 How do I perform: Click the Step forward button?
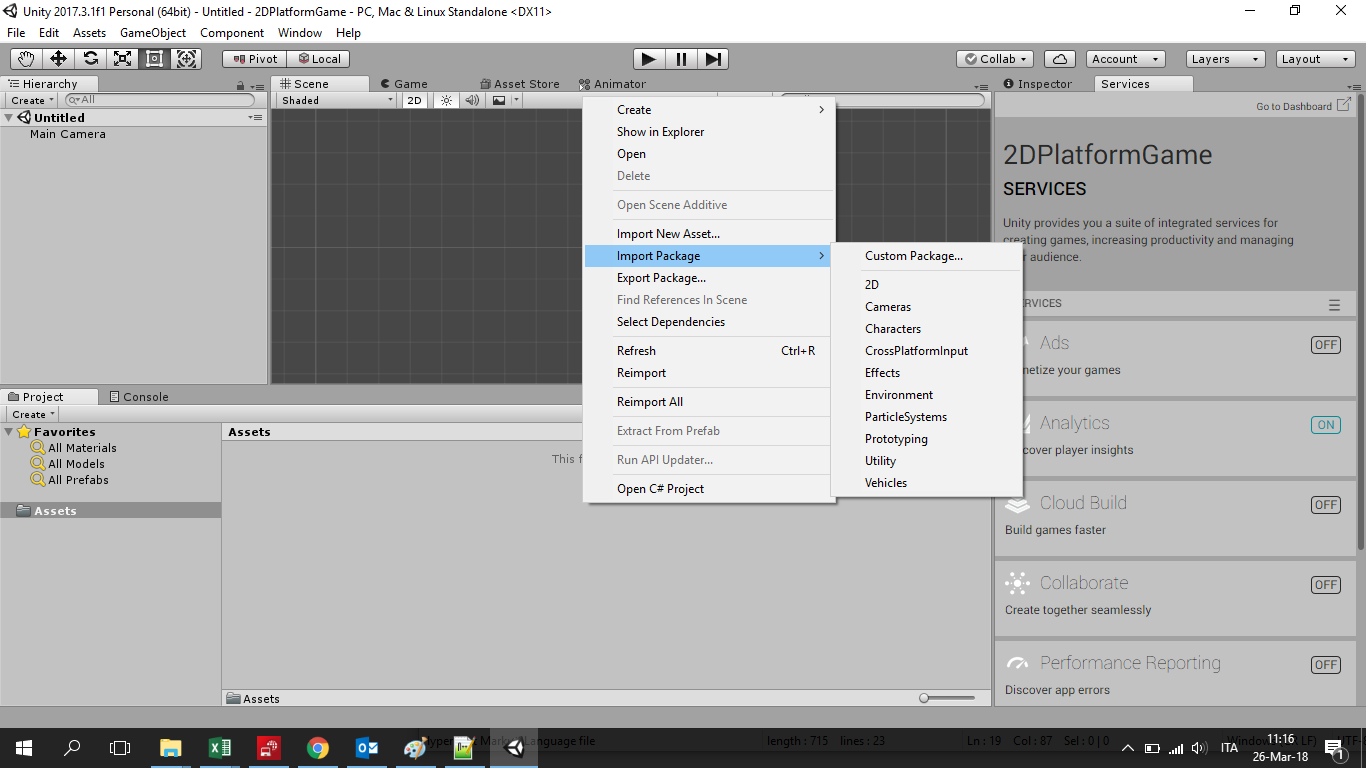coord(713,59)
